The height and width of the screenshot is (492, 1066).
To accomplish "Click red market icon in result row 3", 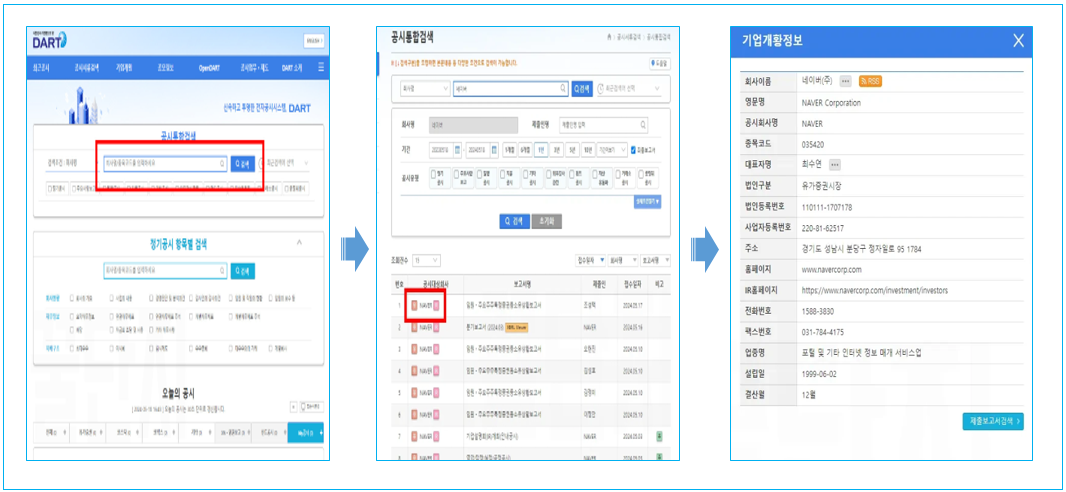I will click(x=415, y=349).
